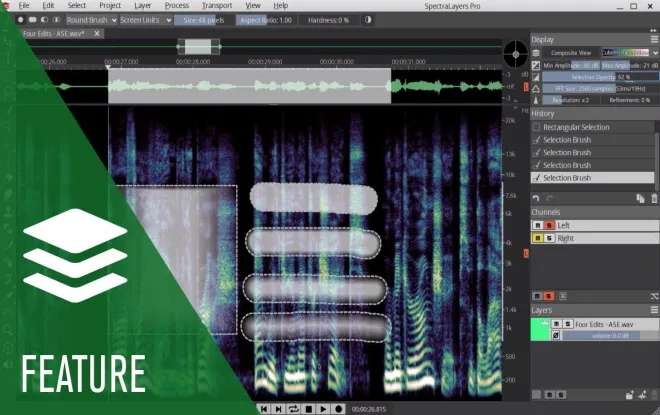This screenshot has width=660, height=415.
Task: Toggle loop playback in transport
Action: tap(293, 409)
